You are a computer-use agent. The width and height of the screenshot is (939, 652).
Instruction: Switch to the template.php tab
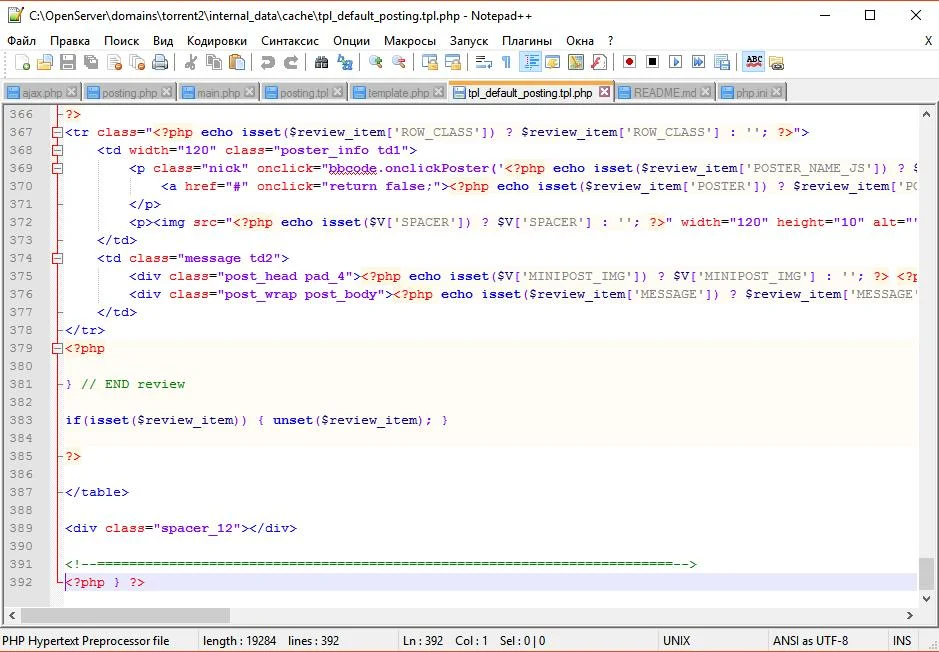398,93
